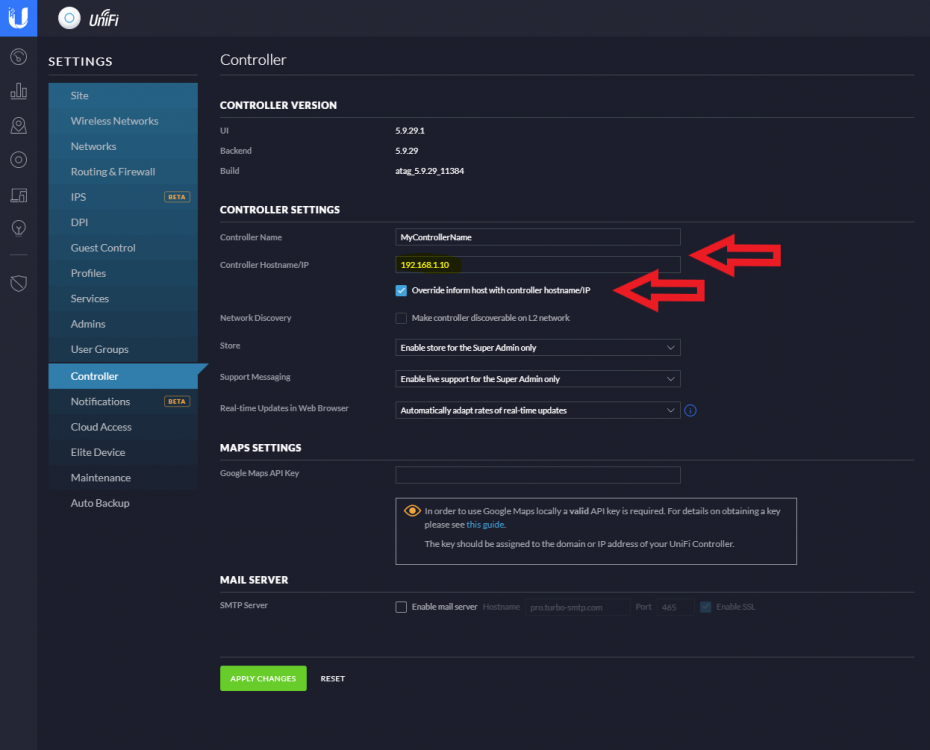Open User Groups settings

coord(123,350)
